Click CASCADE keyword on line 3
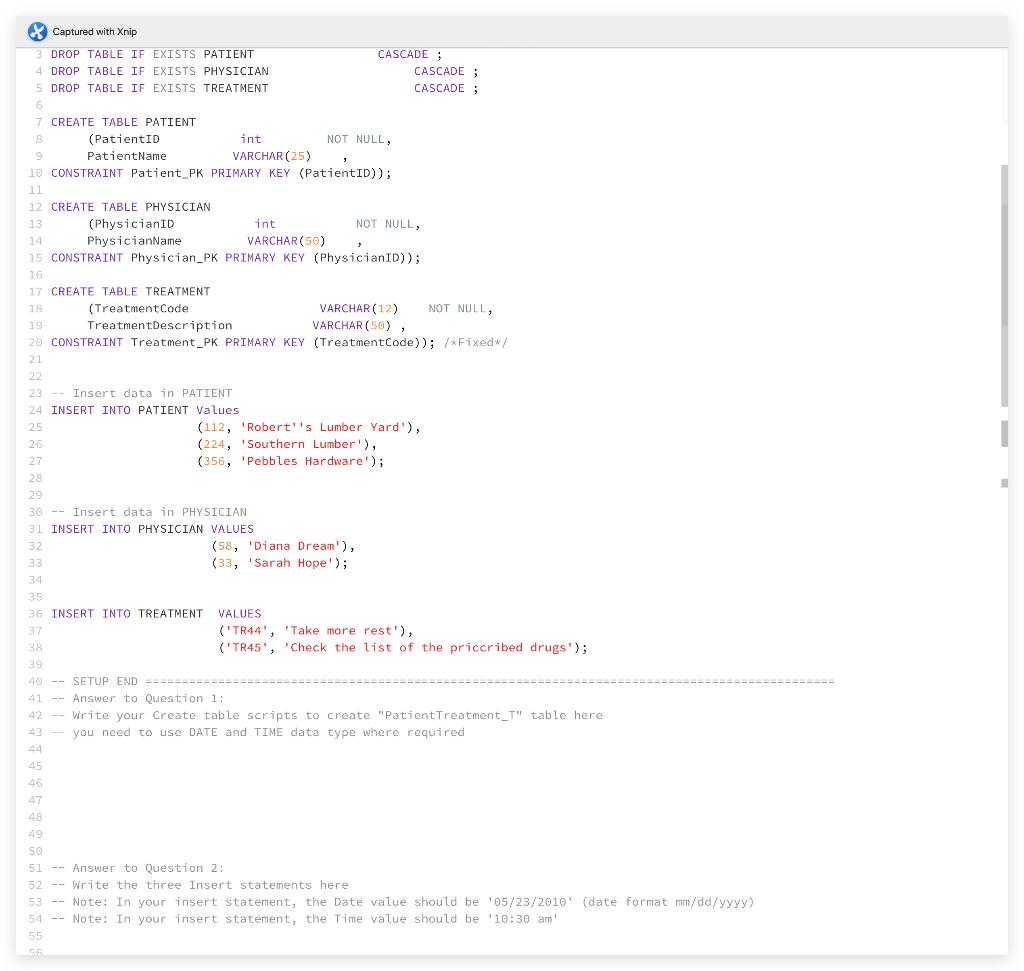The image size is (1024, 971). click(403, 54)
